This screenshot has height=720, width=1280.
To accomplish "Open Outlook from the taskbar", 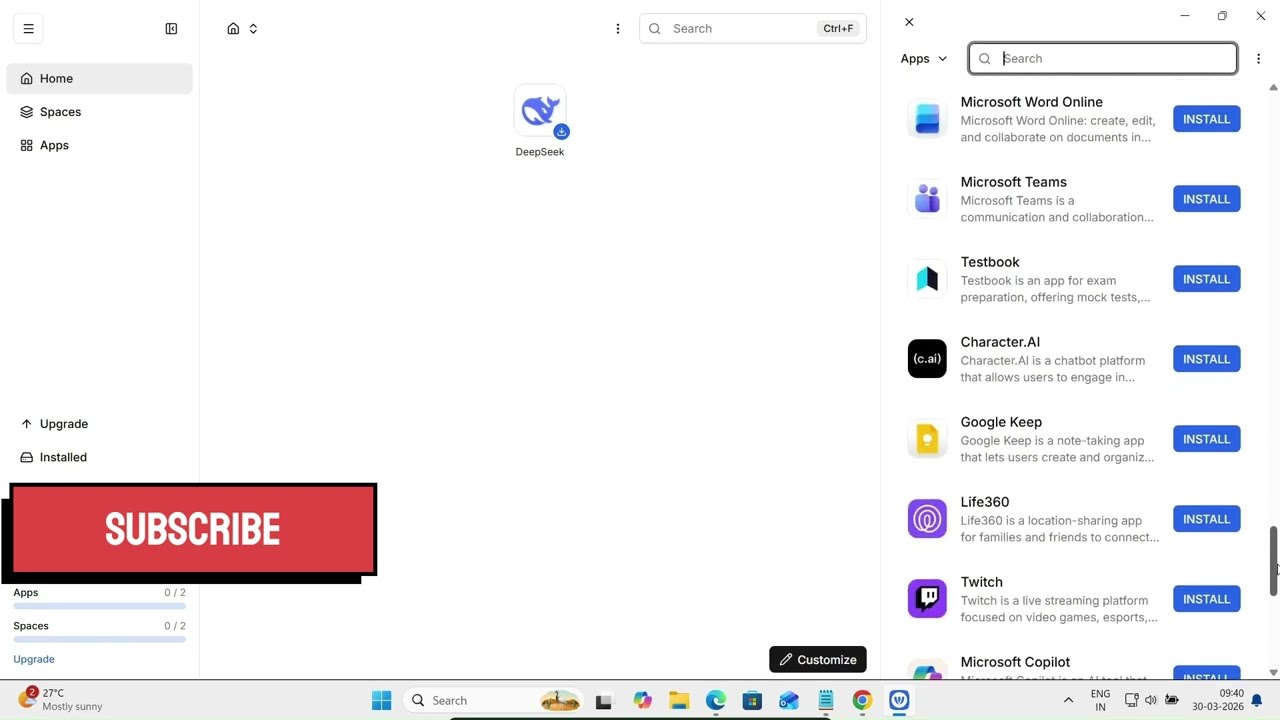I will click(789, 701).
